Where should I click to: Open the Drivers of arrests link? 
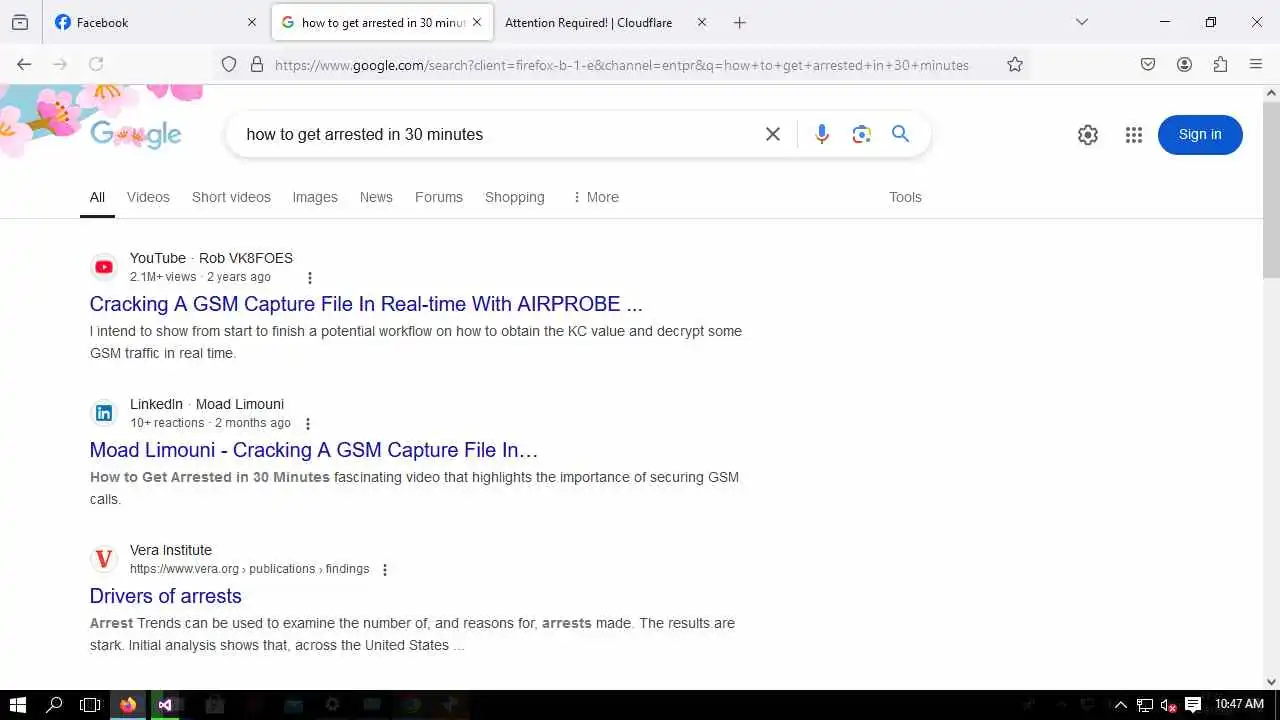(x=166, y=596)
